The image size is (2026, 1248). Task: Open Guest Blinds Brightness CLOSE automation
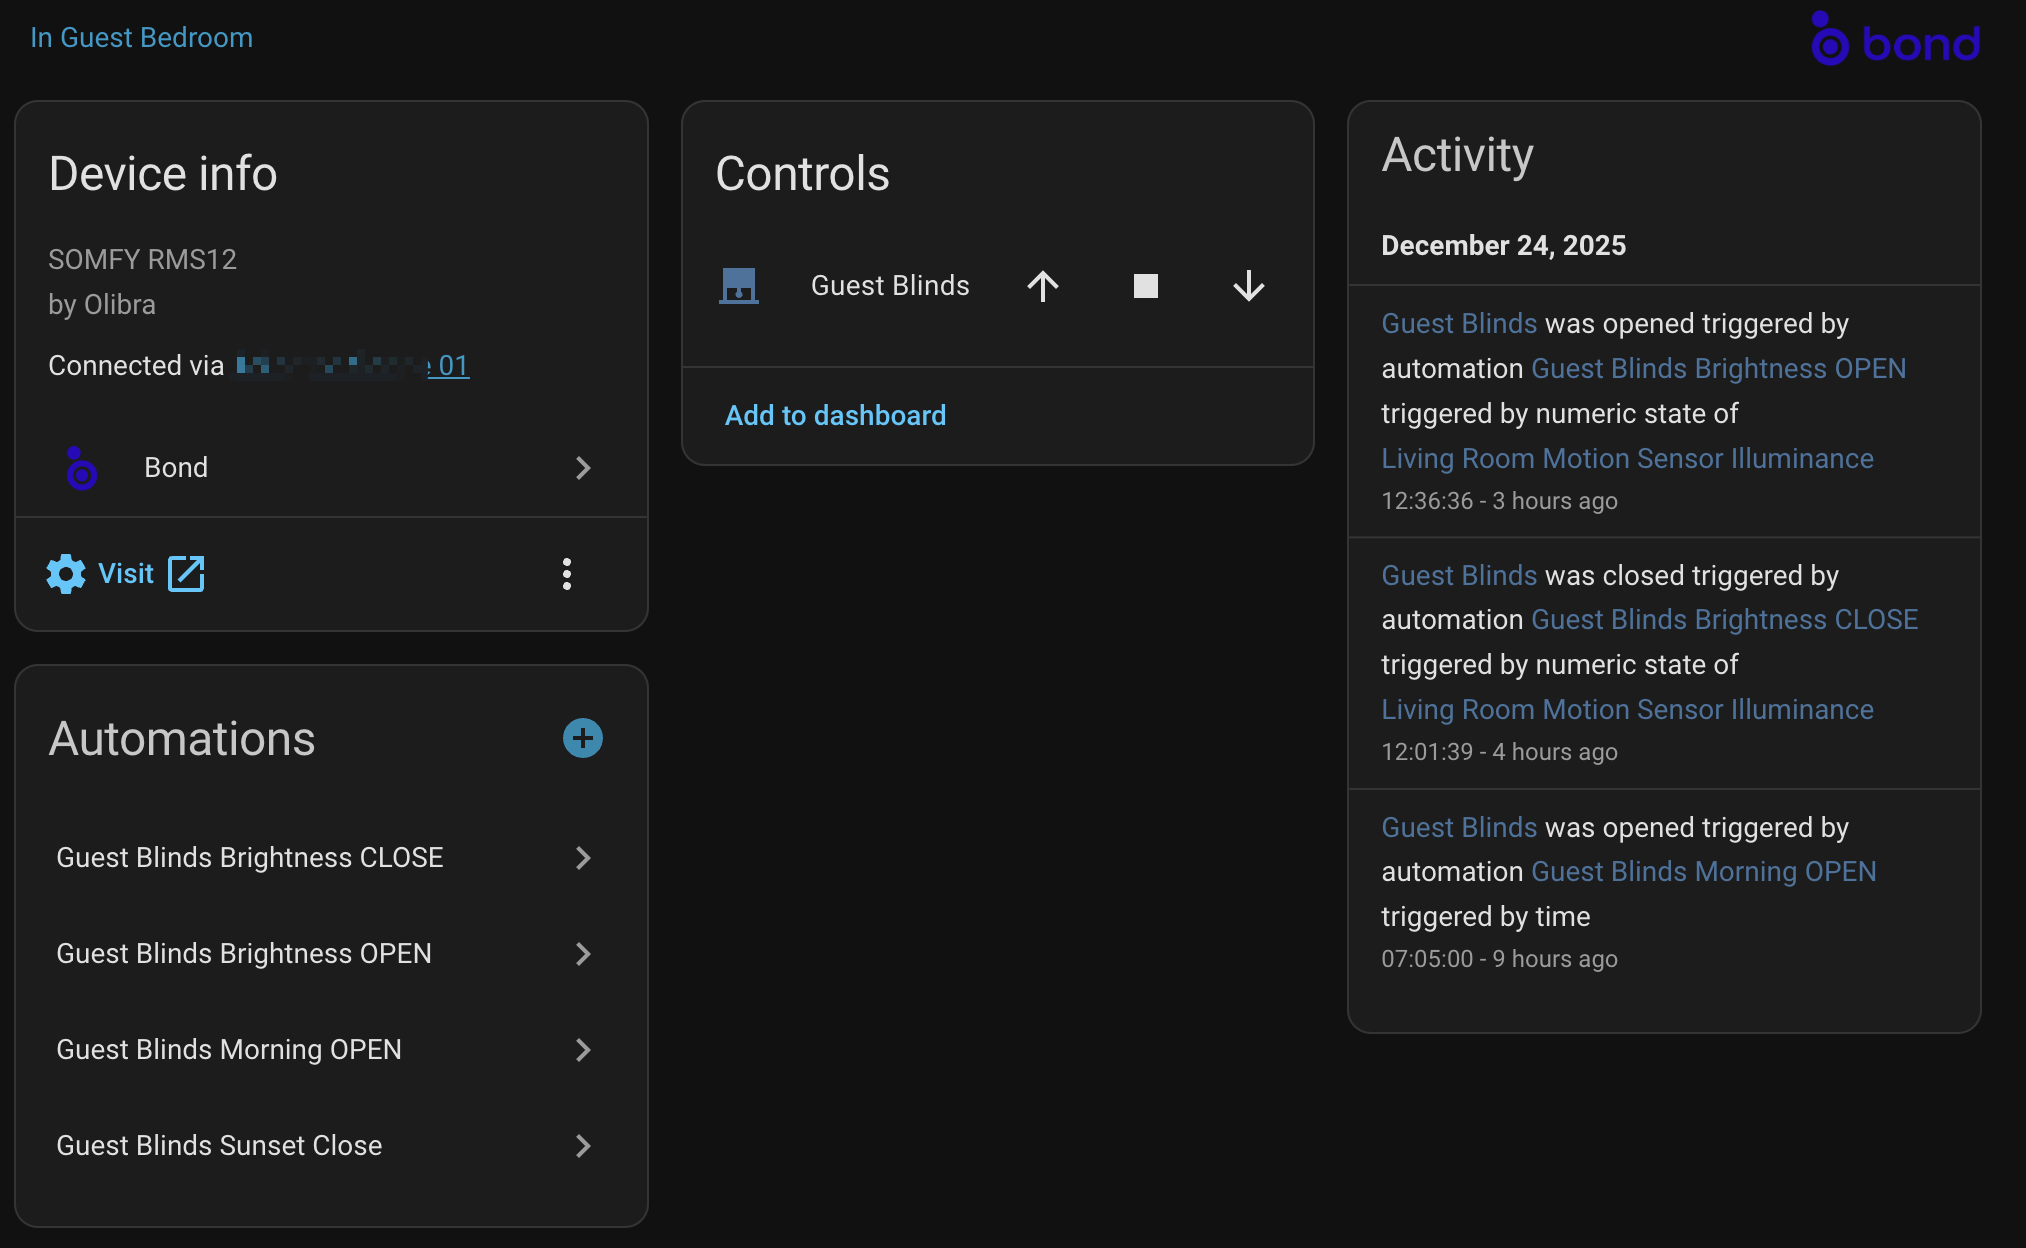250,858
